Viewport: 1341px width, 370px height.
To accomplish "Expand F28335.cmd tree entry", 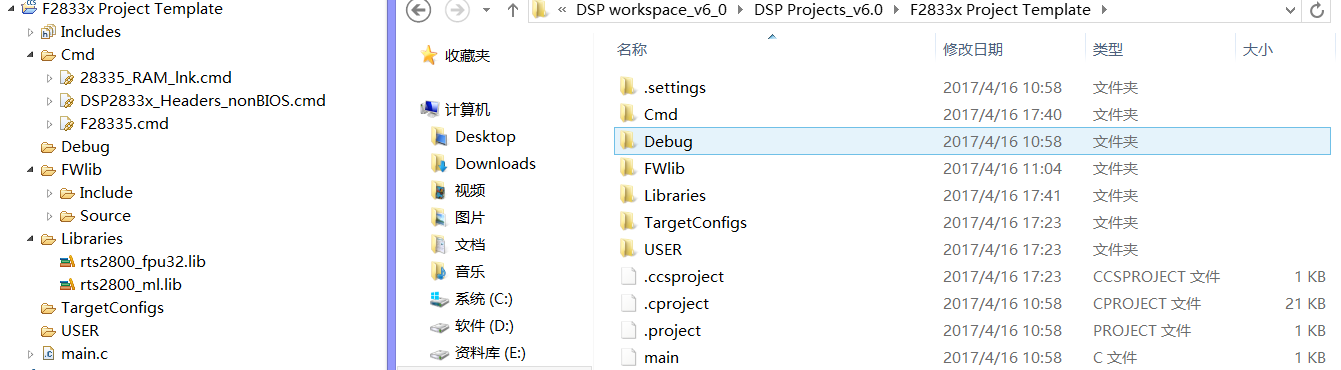I will point(49,124).
